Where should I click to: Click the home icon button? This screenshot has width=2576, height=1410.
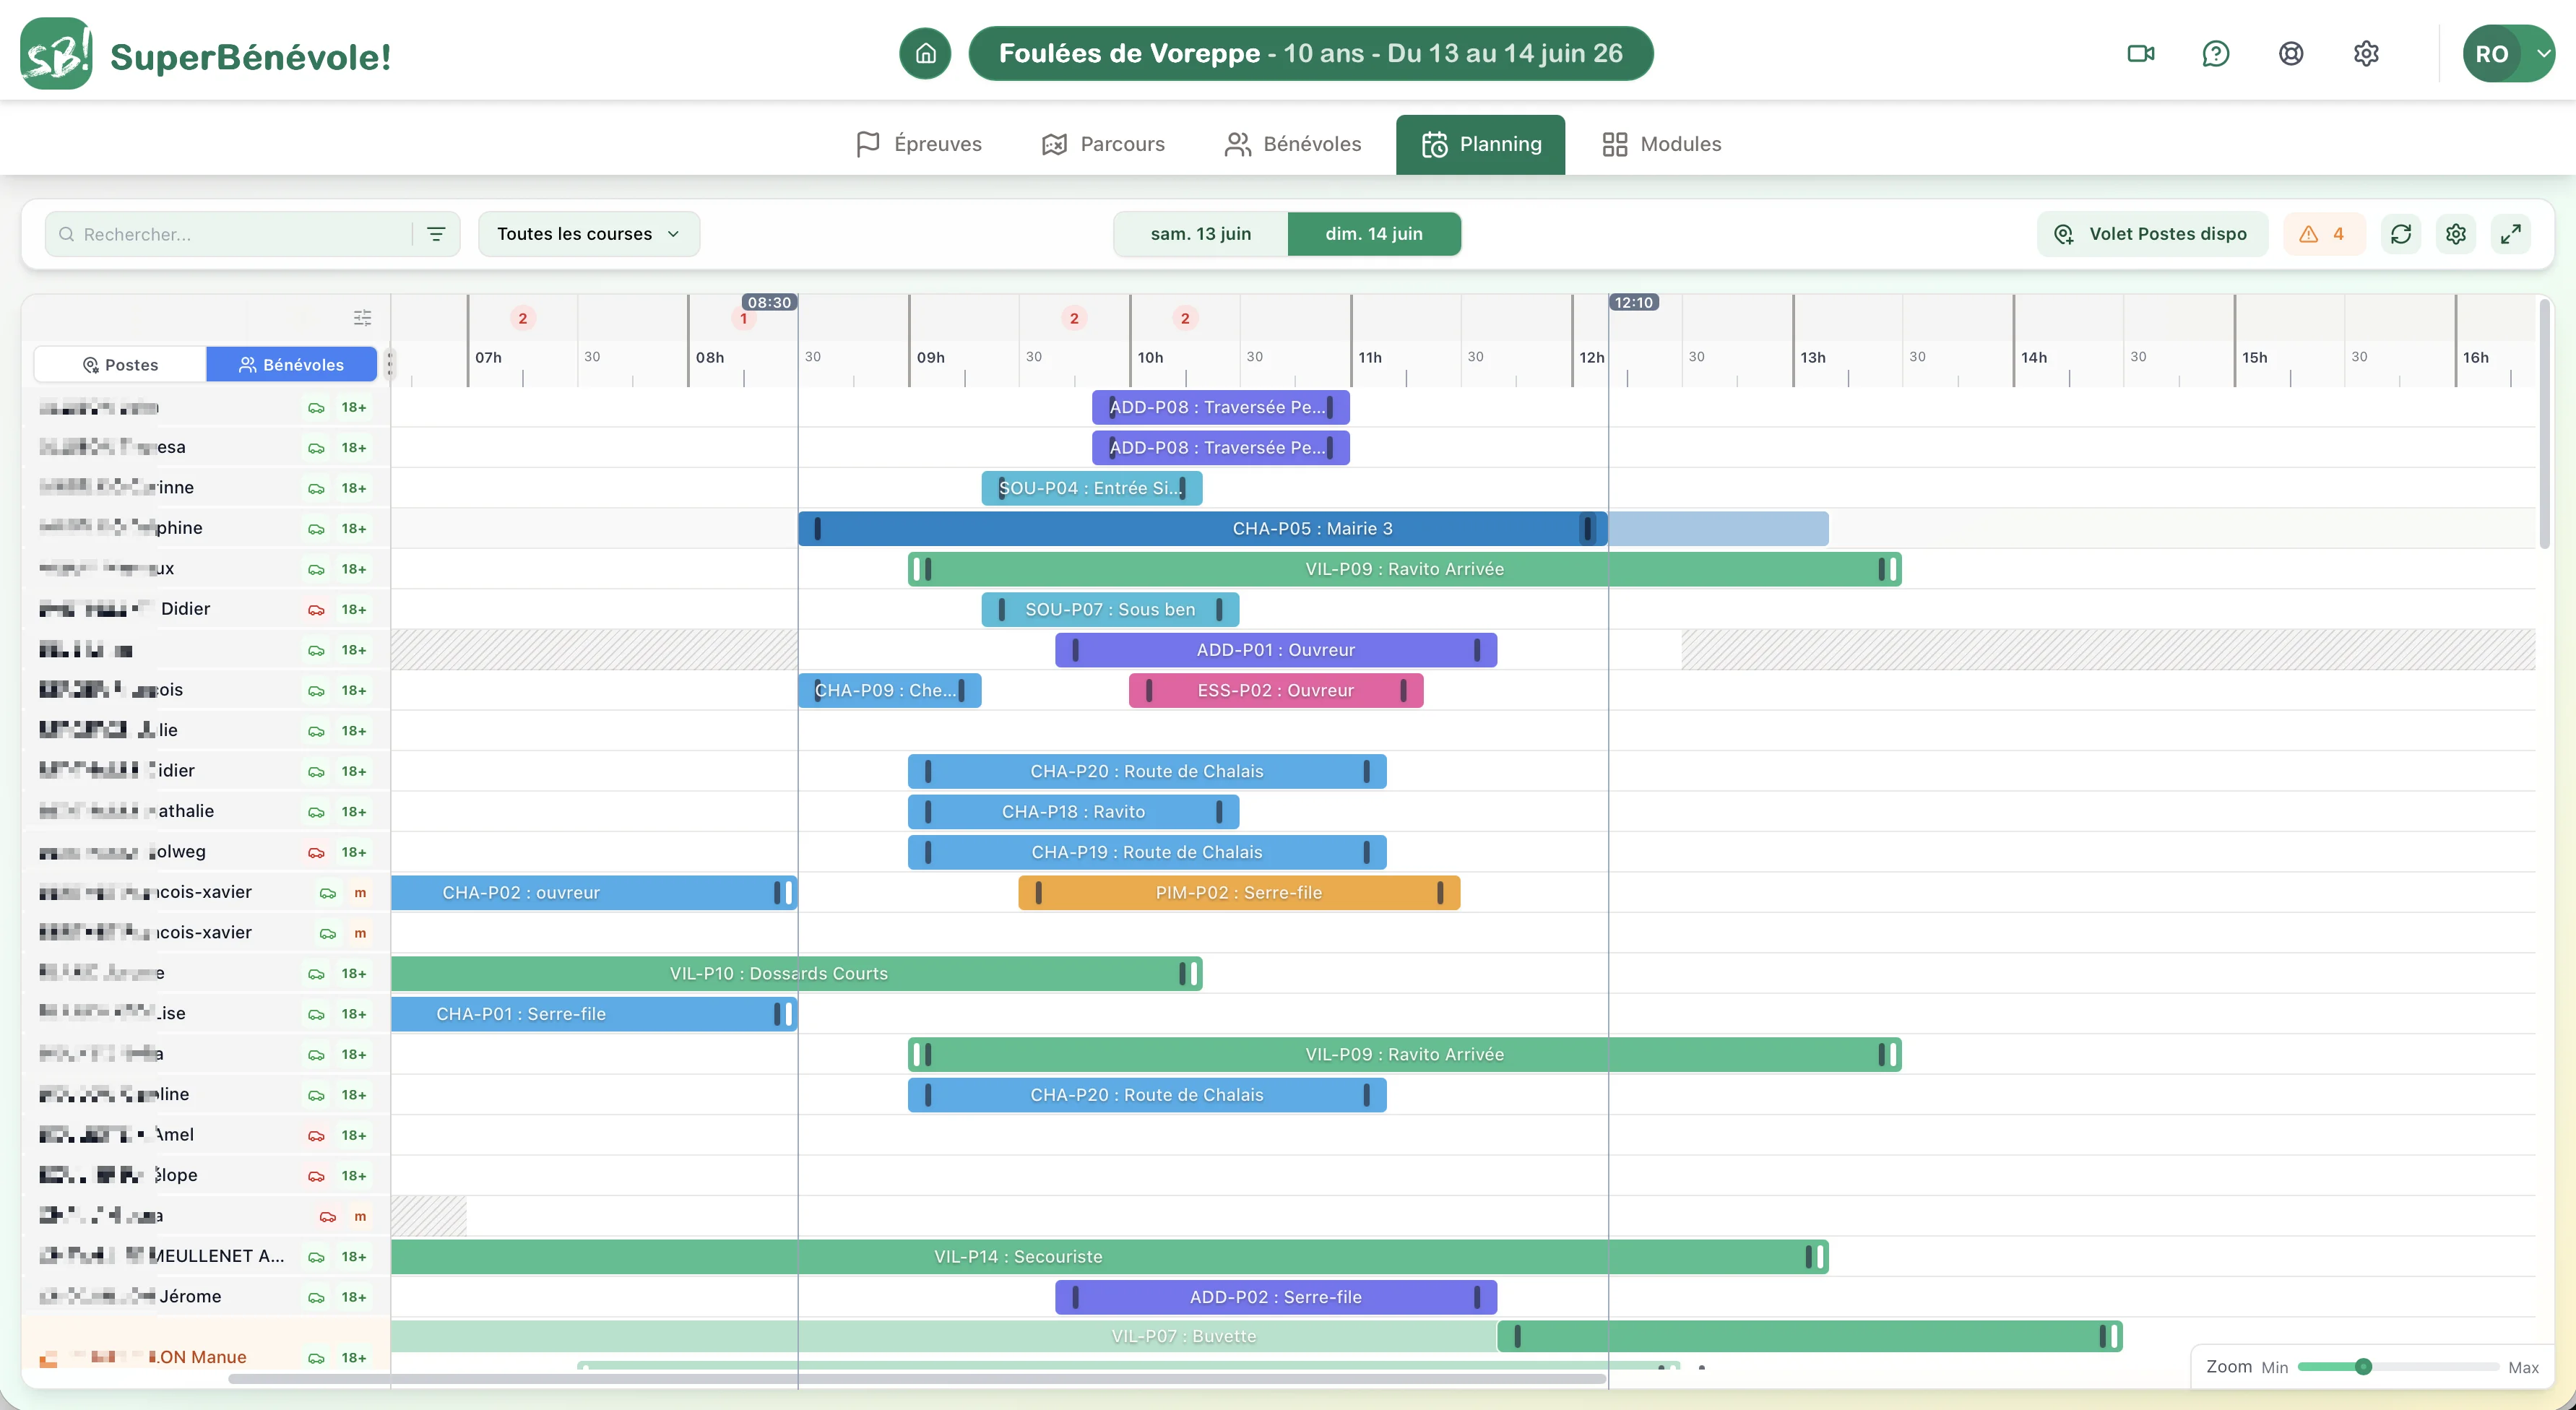coord(925,53)
